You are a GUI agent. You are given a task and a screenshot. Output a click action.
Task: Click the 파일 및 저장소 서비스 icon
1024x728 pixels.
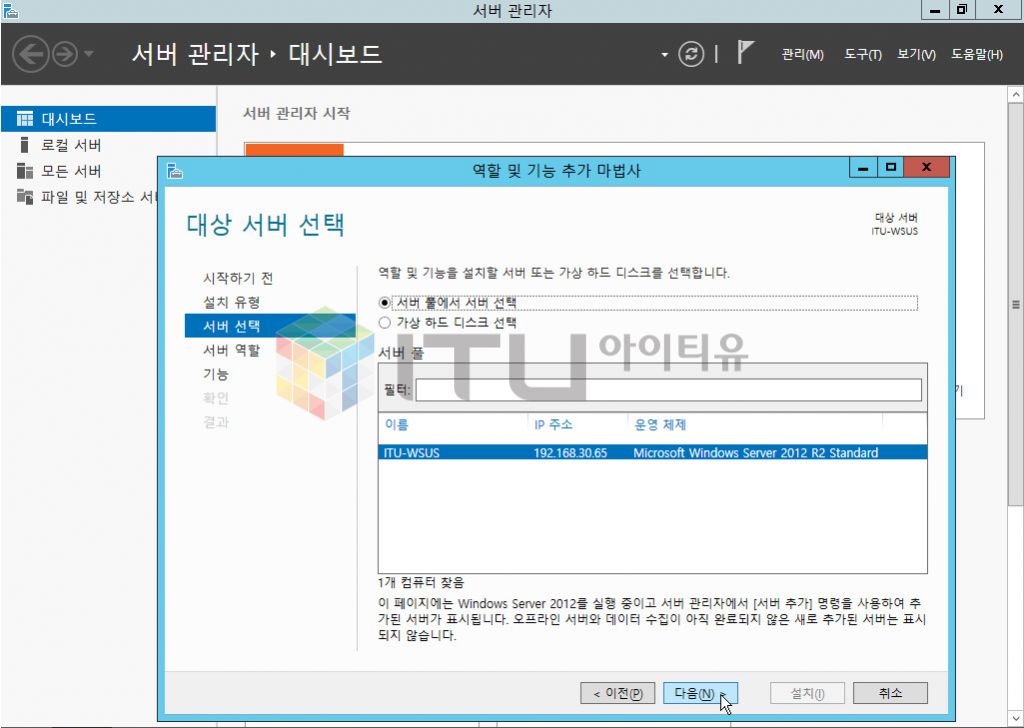click(x=25, y=197)
